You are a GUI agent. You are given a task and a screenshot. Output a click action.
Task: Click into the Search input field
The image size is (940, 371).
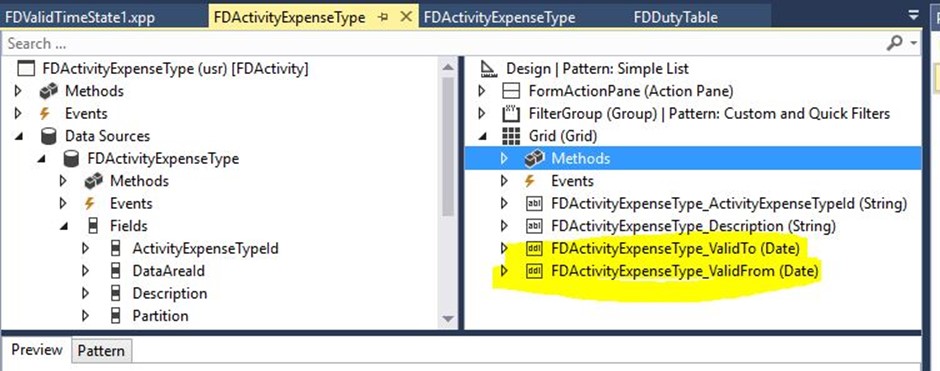(x=444, y=43)
